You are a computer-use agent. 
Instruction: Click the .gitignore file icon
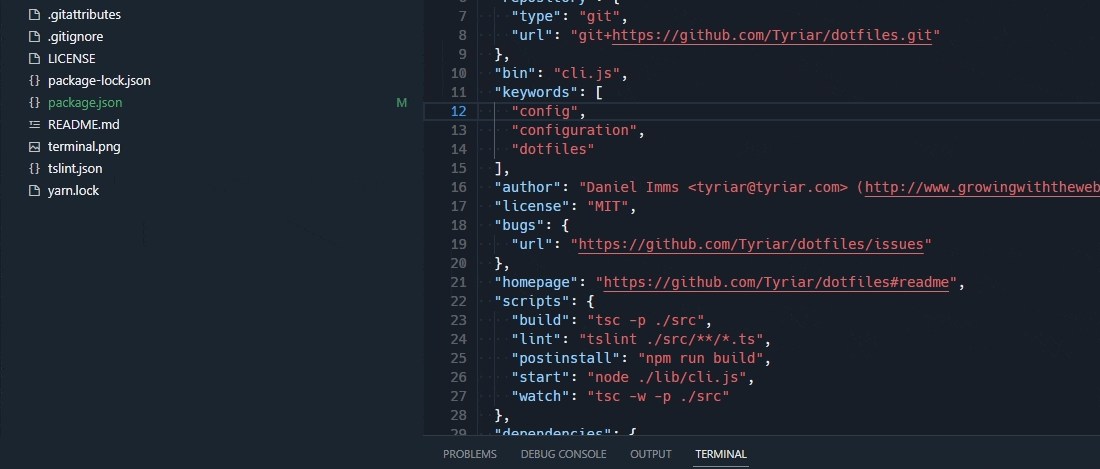click(34, 36)
